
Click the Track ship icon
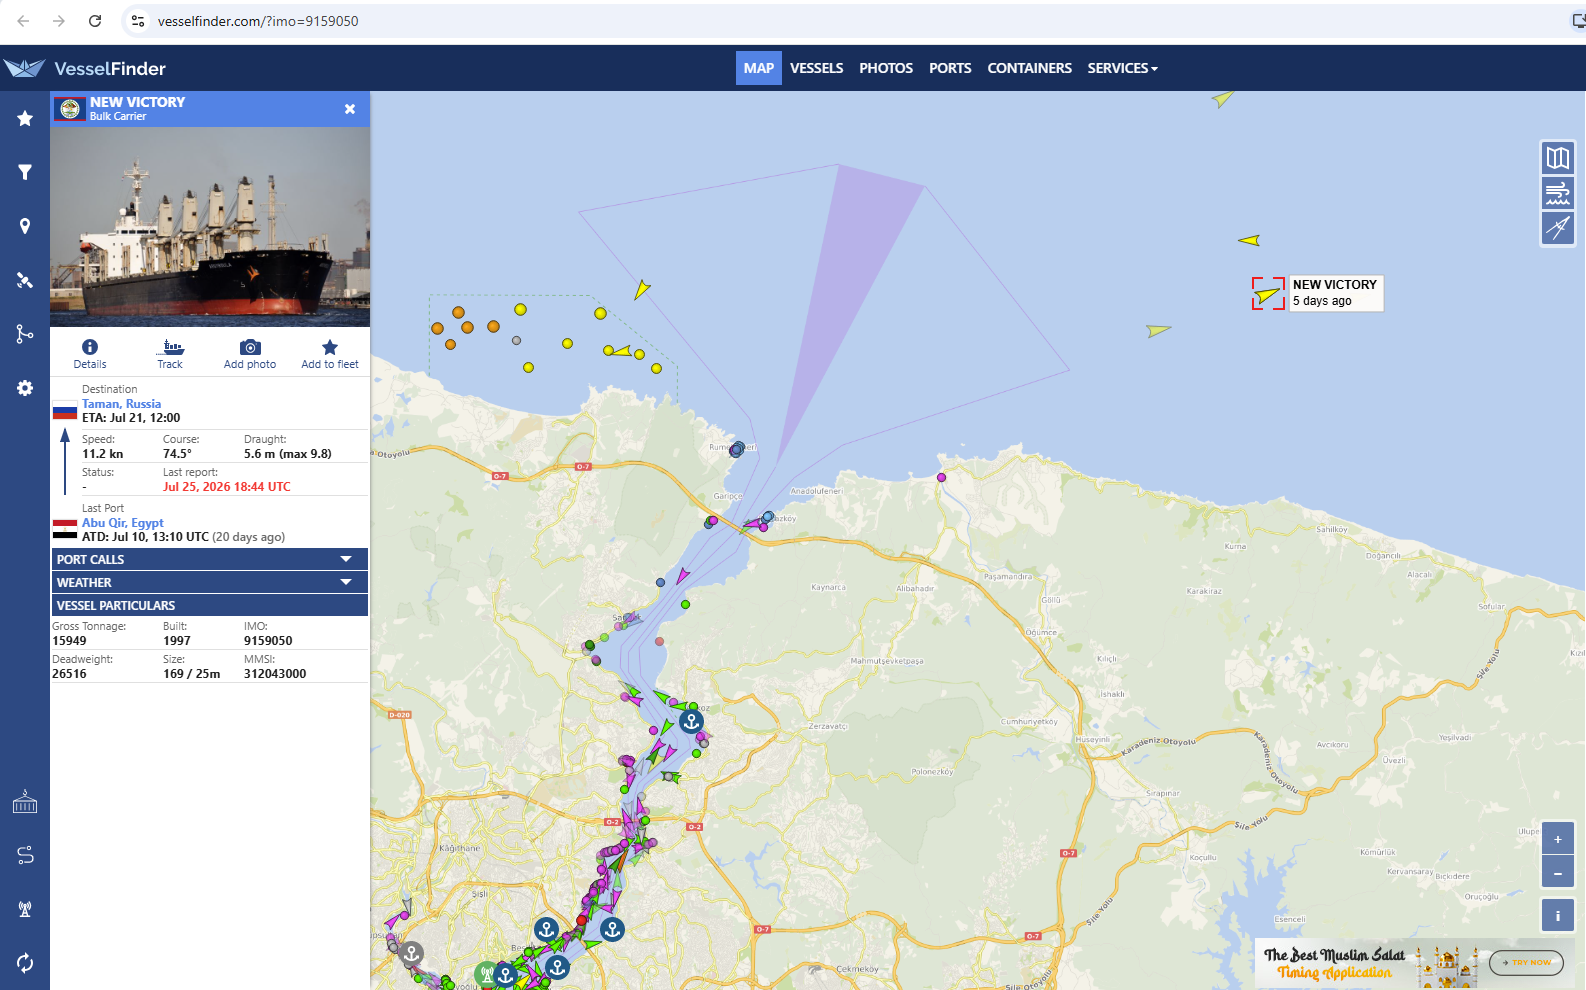tap(171, 347)
